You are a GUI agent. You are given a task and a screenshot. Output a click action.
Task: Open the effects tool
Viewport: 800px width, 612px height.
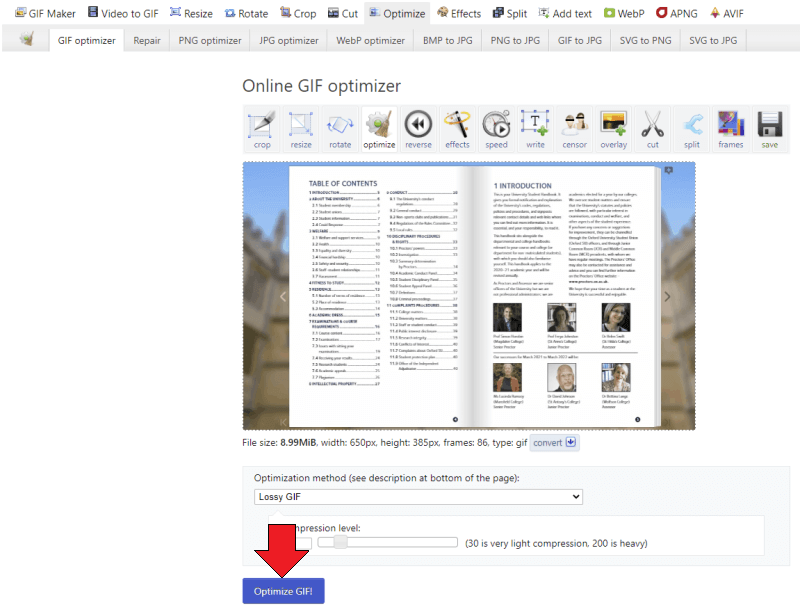(457, 130)
